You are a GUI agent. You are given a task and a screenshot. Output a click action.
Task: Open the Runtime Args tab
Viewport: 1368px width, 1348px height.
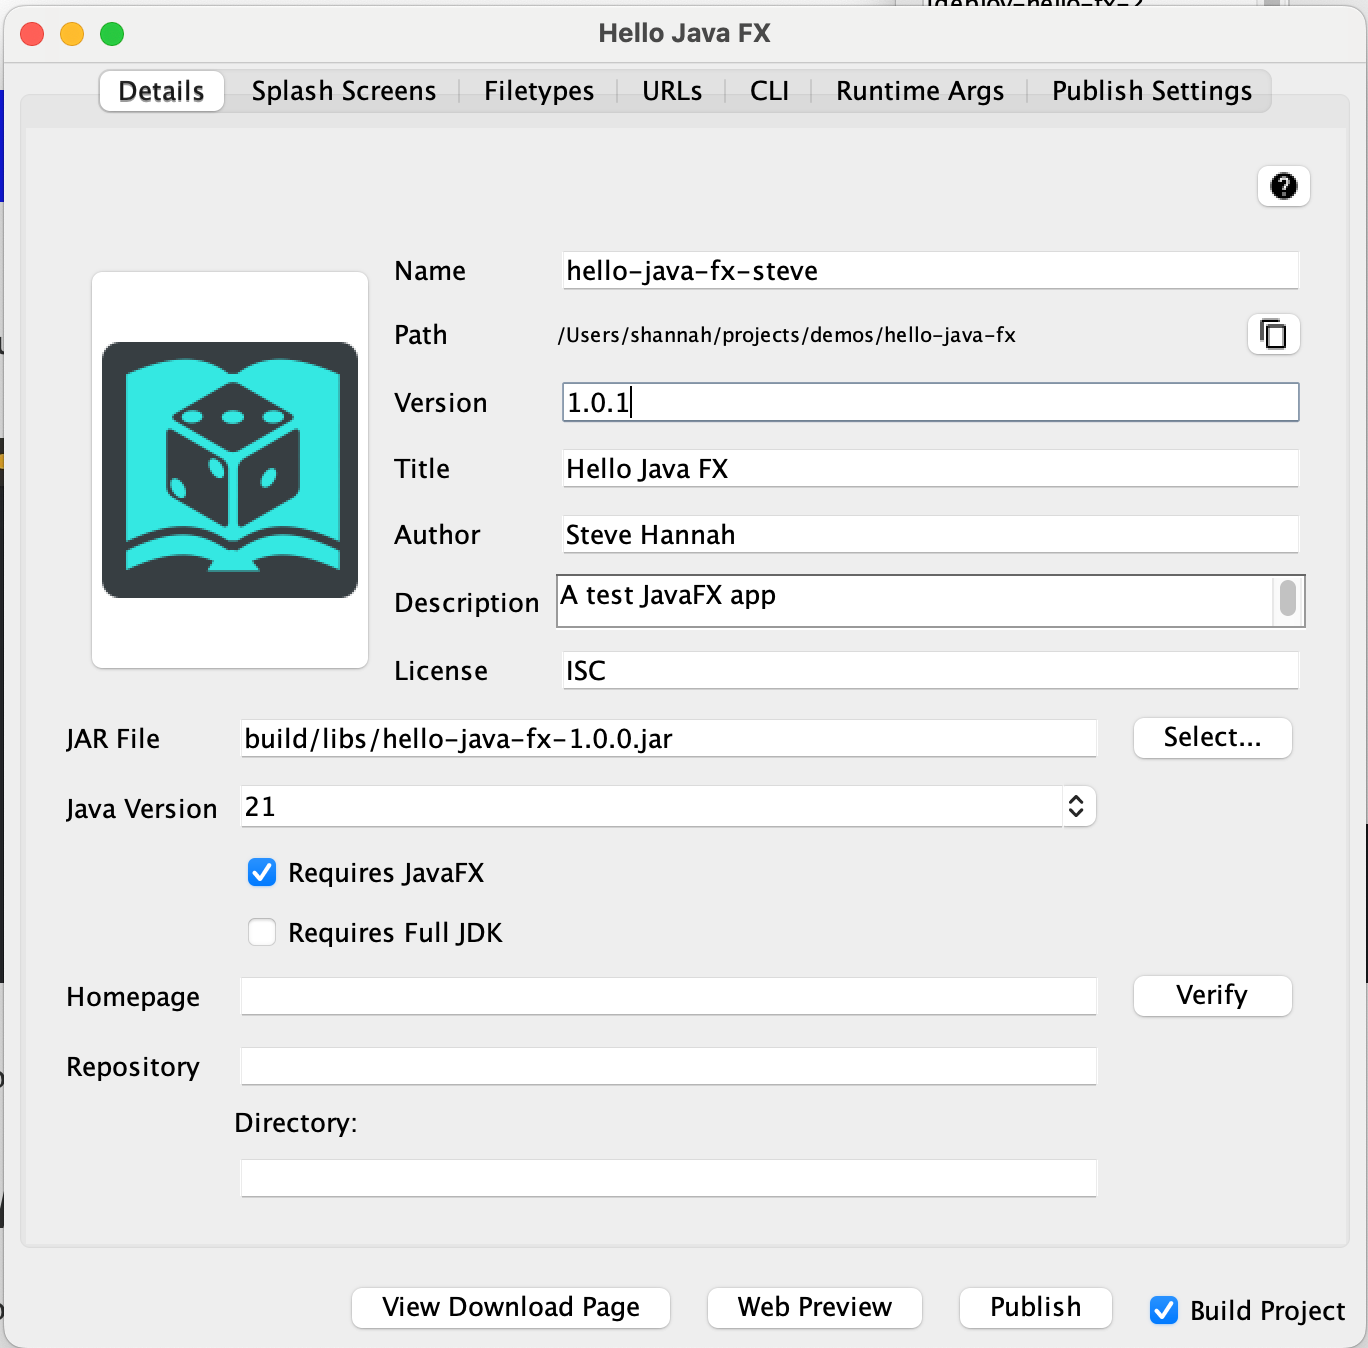920,91
